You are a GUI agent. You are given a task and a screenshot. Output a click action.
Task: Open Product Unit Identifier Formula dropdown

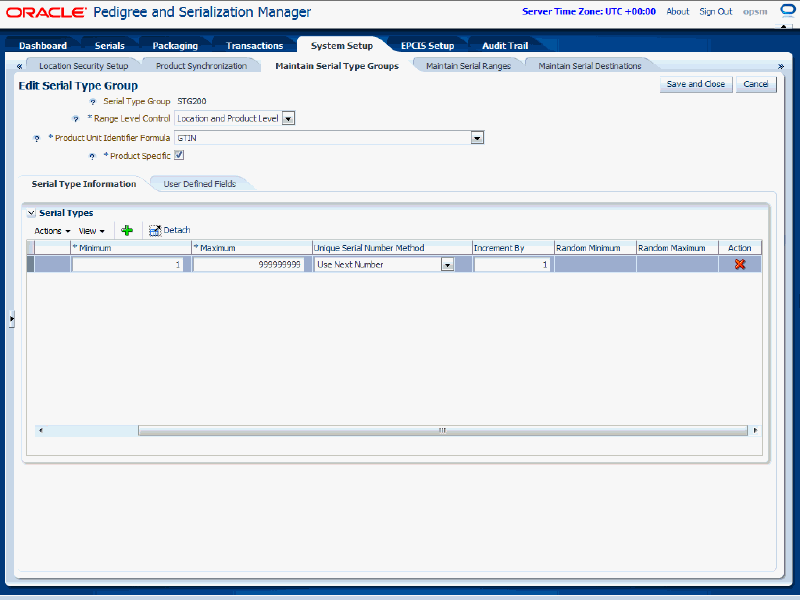[477, 138]
